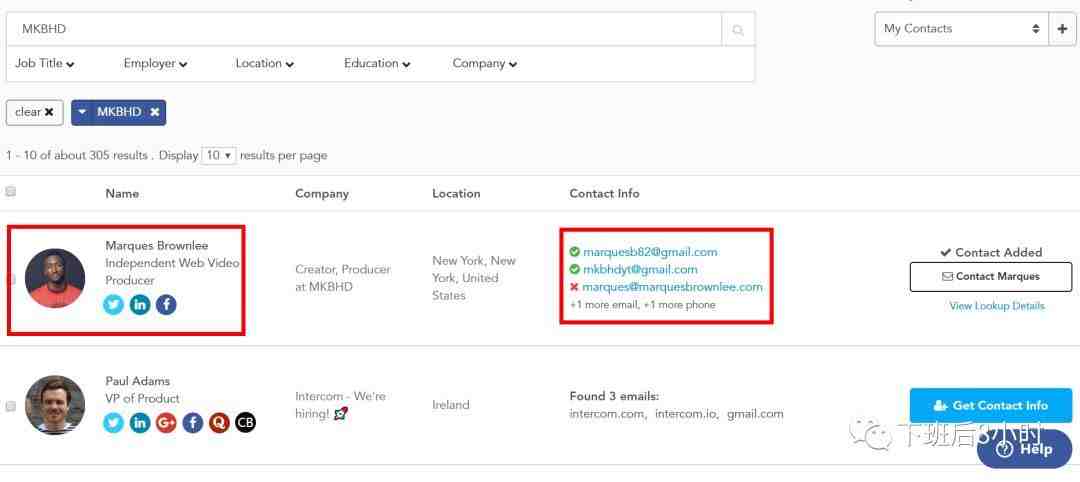
Task: Expand the Job Title filter dropdown
Action: click(45, 64)
